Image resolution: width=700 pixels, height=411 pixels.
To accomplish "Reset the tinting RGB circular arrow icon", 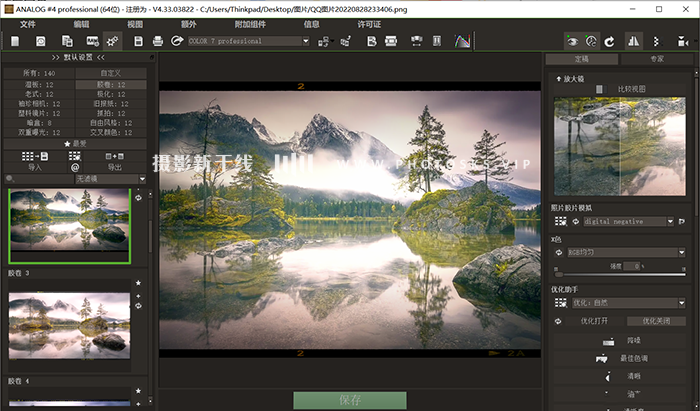I will (558, 253).
